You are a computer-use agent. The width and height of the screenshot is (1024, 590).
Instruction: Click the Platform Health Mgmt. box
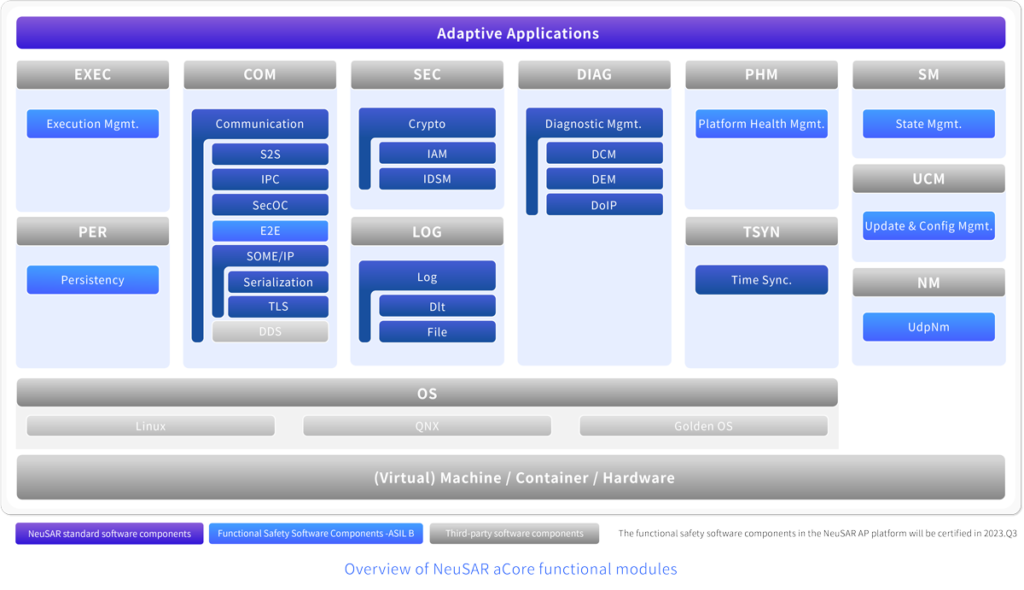[x=761, y=123]
